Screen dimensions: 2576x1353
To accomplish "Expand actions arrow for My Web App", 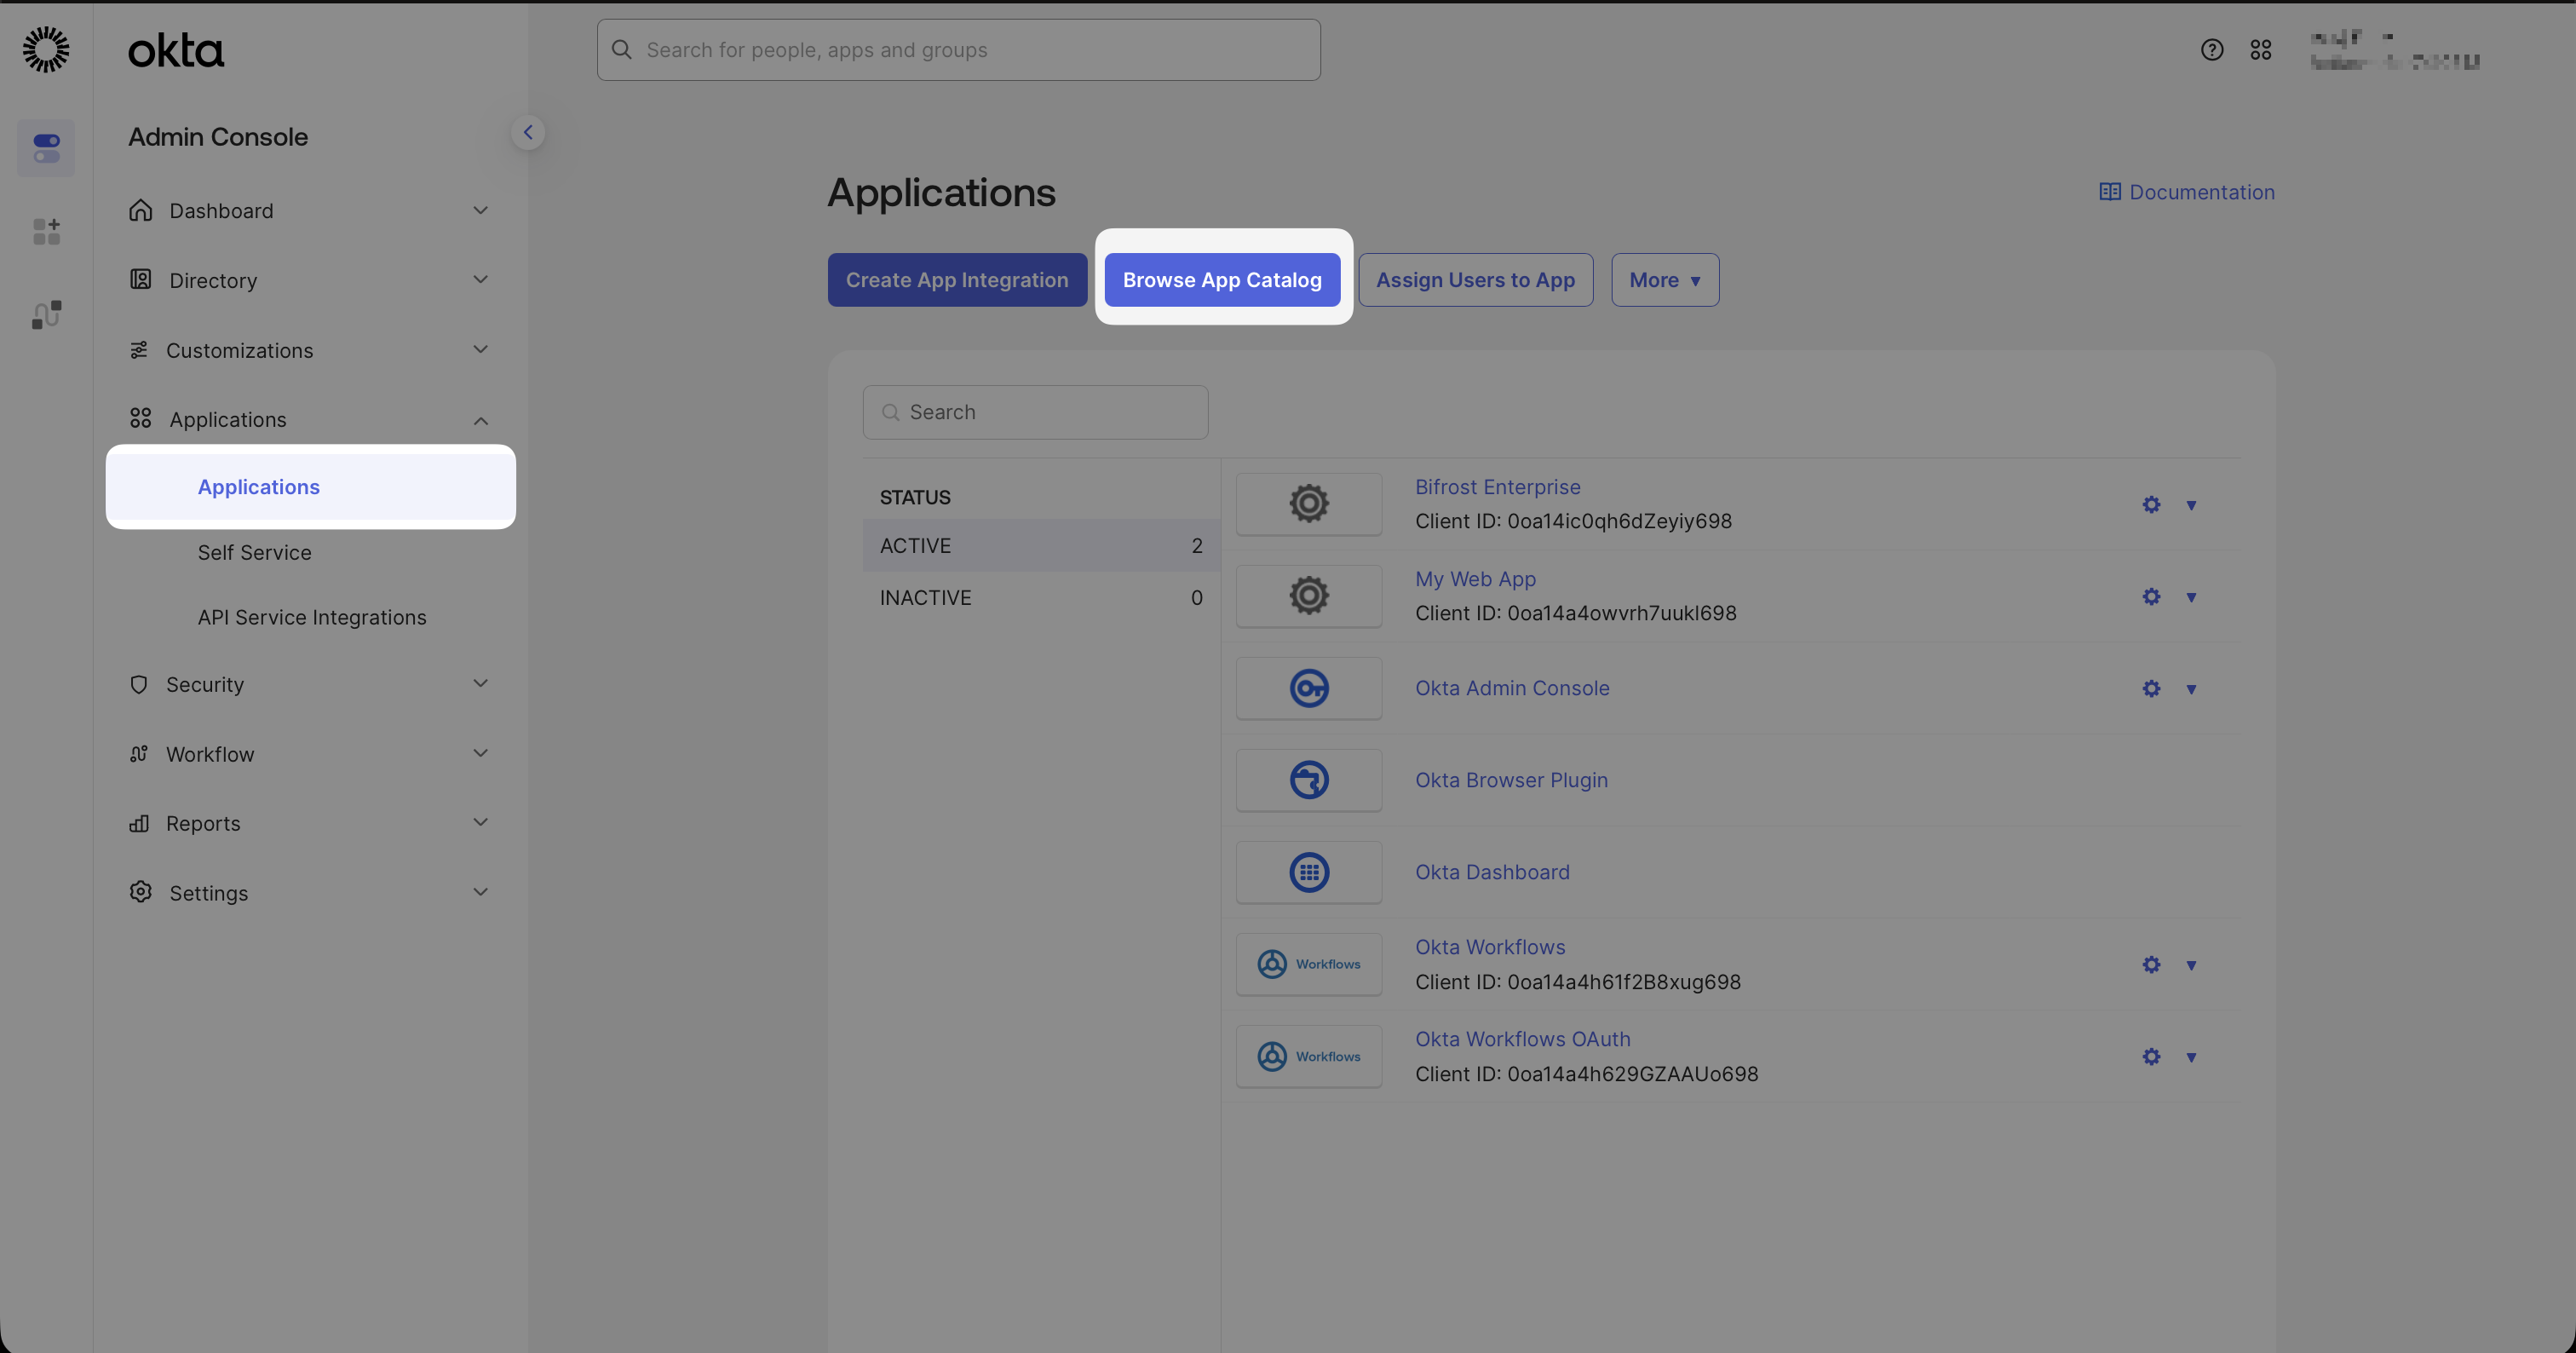I will (2191, 597).
